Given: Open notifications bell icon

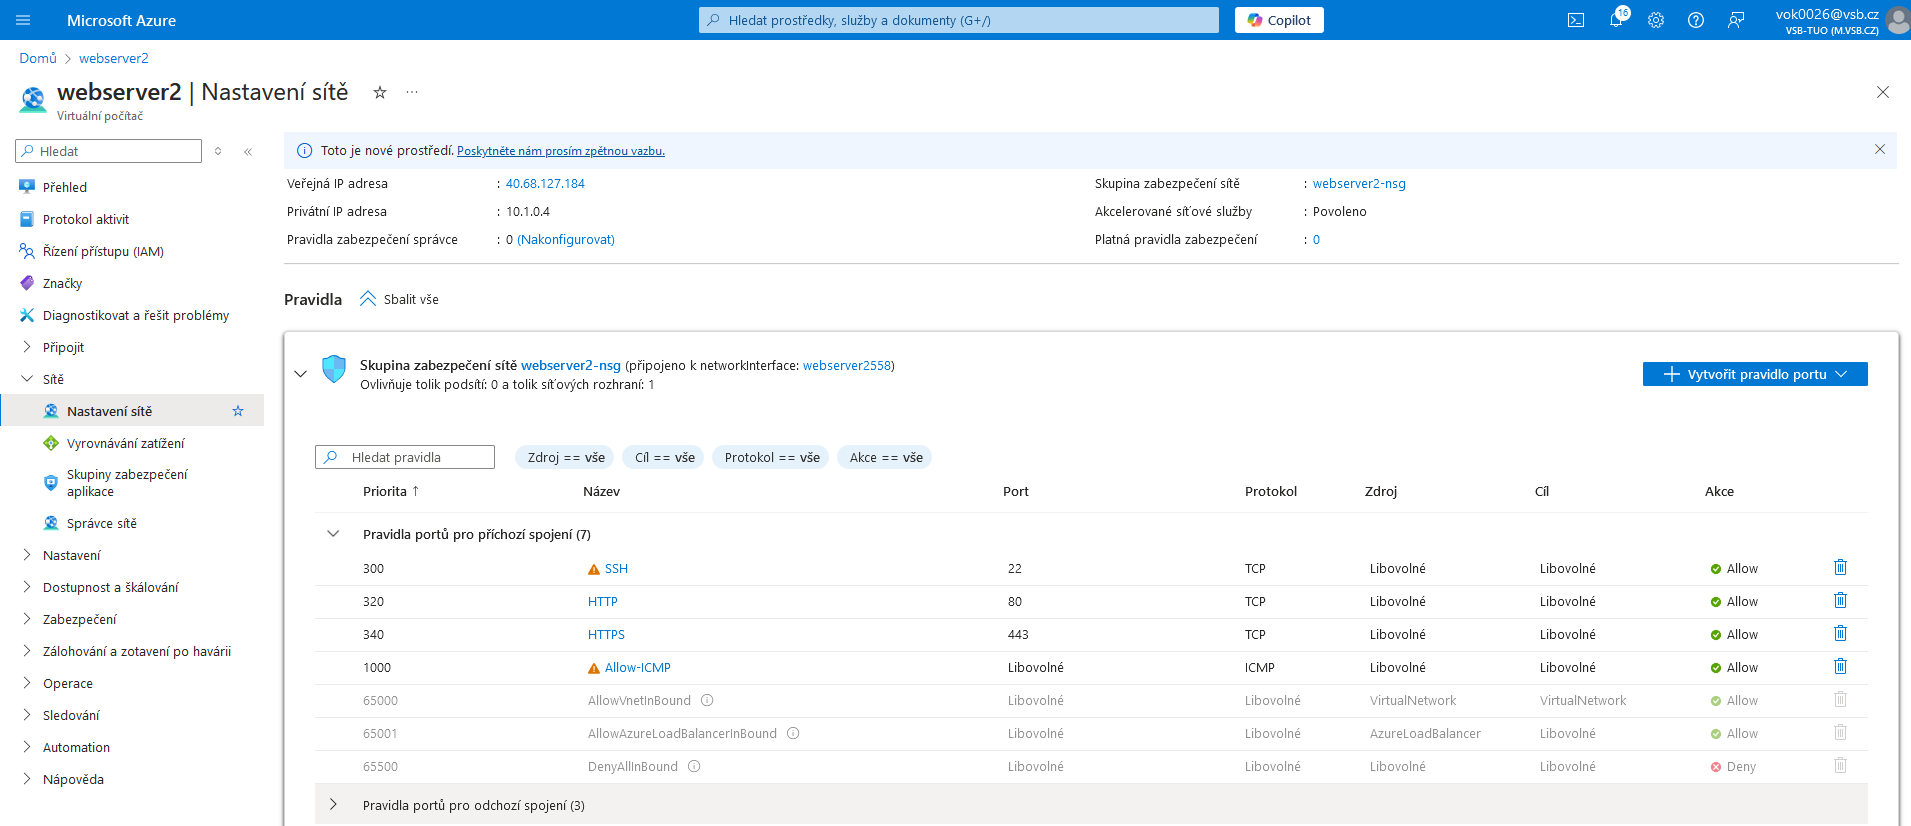Looking at the screenshot, I should [1616, 20].
